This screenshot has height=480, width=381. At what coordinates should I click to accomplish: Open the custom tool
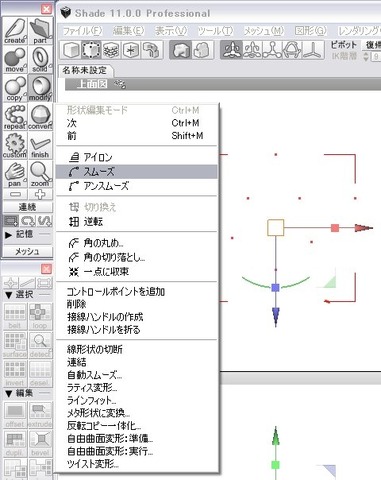pyautogui.click(x=15, y=145)
